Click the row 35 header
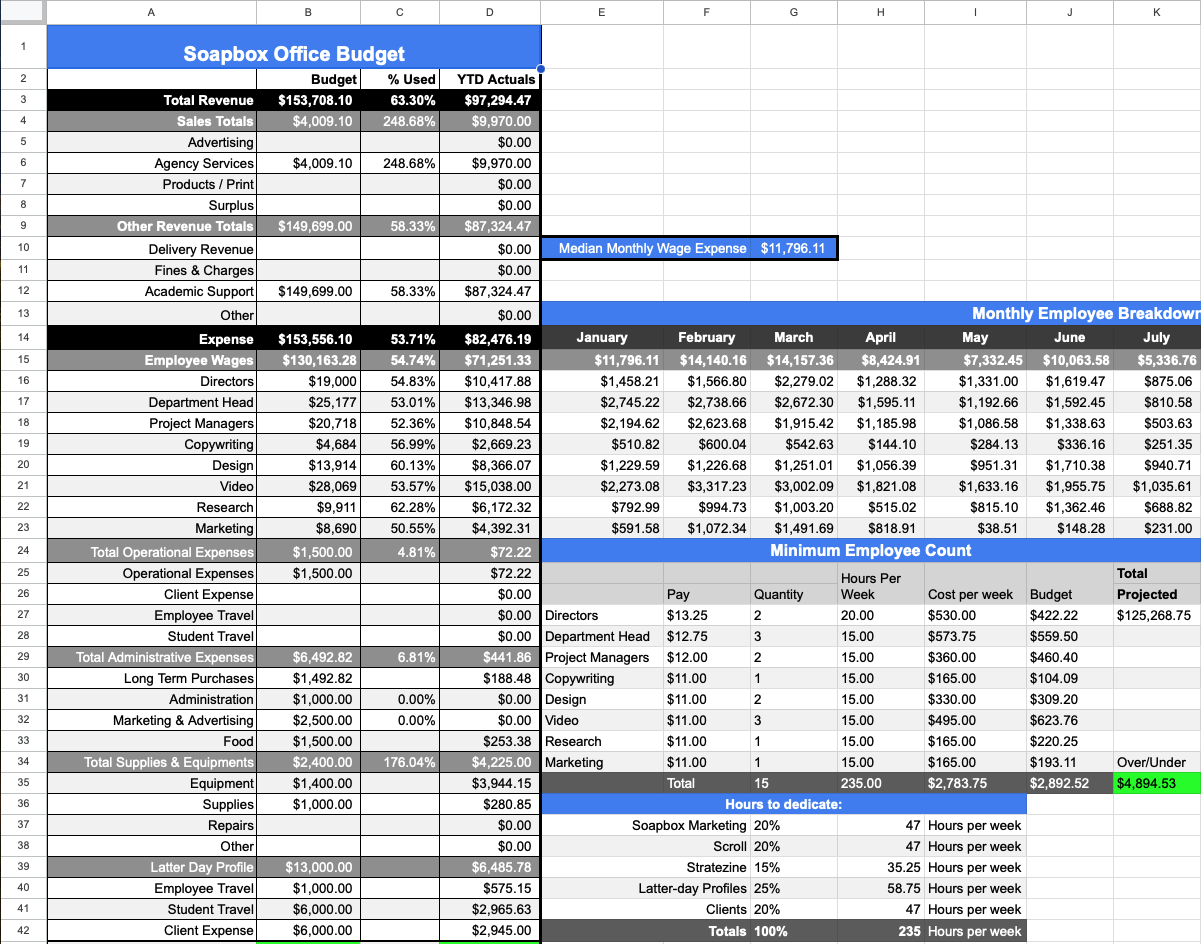Viewport: 1201px width, 944px height. click(x=22, y=783)
